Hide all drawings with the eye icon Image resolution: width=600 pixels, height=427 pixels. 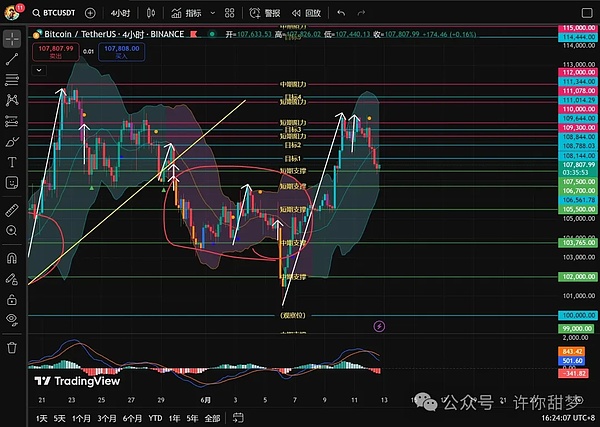[12, 319]
